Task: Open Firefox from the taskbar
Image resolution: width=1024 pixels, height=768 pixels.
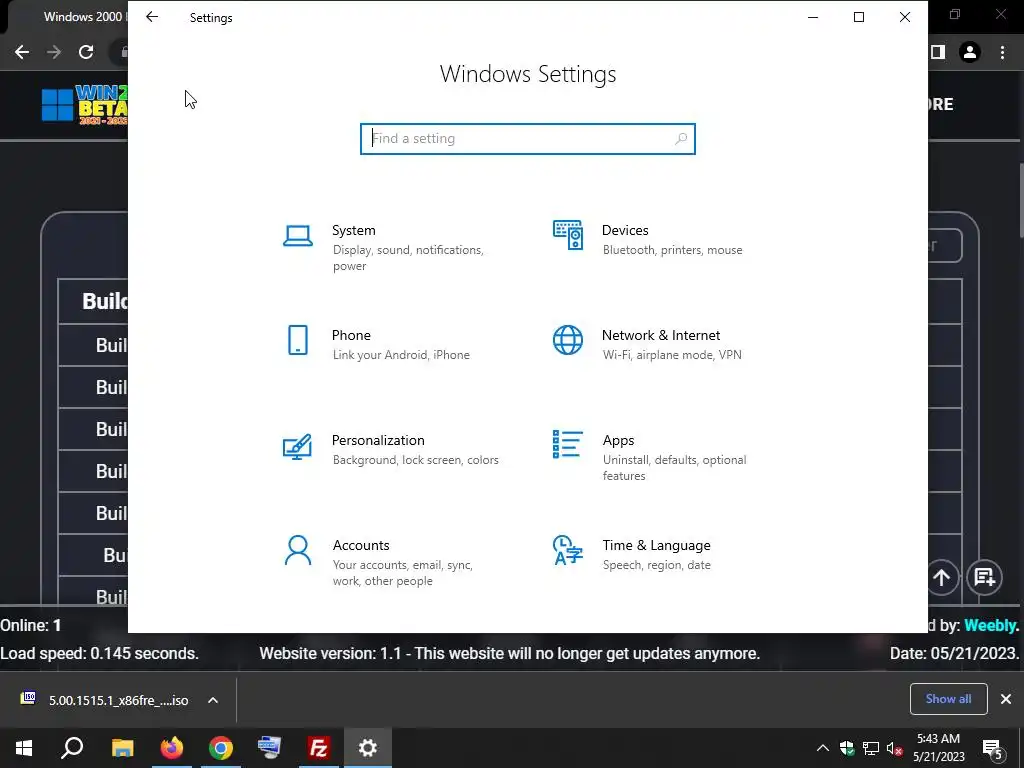Action: [172, 748]
